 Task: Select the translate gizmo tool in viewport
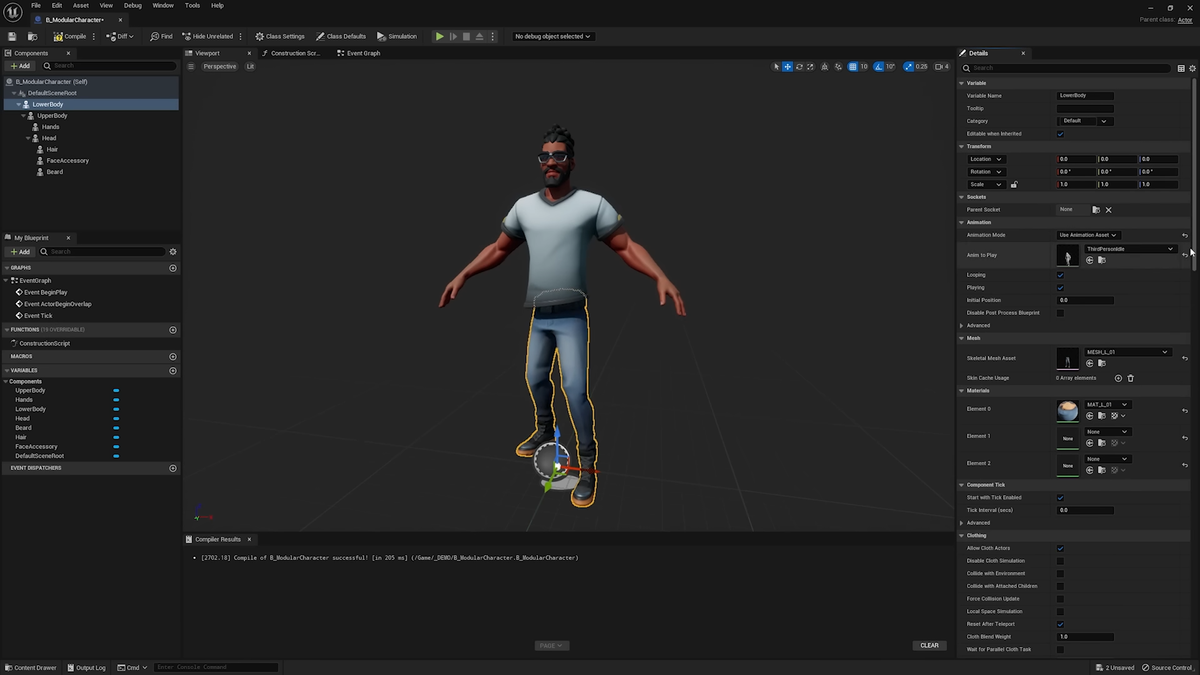pyautogui.click(x=788, y=67)
